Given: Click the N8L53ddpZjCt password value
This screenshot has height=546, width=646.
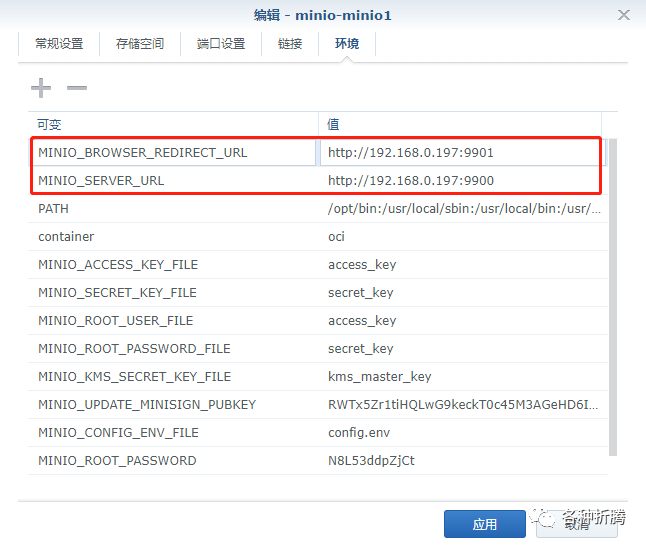Looking at the screenshot, I should point(371,461).
